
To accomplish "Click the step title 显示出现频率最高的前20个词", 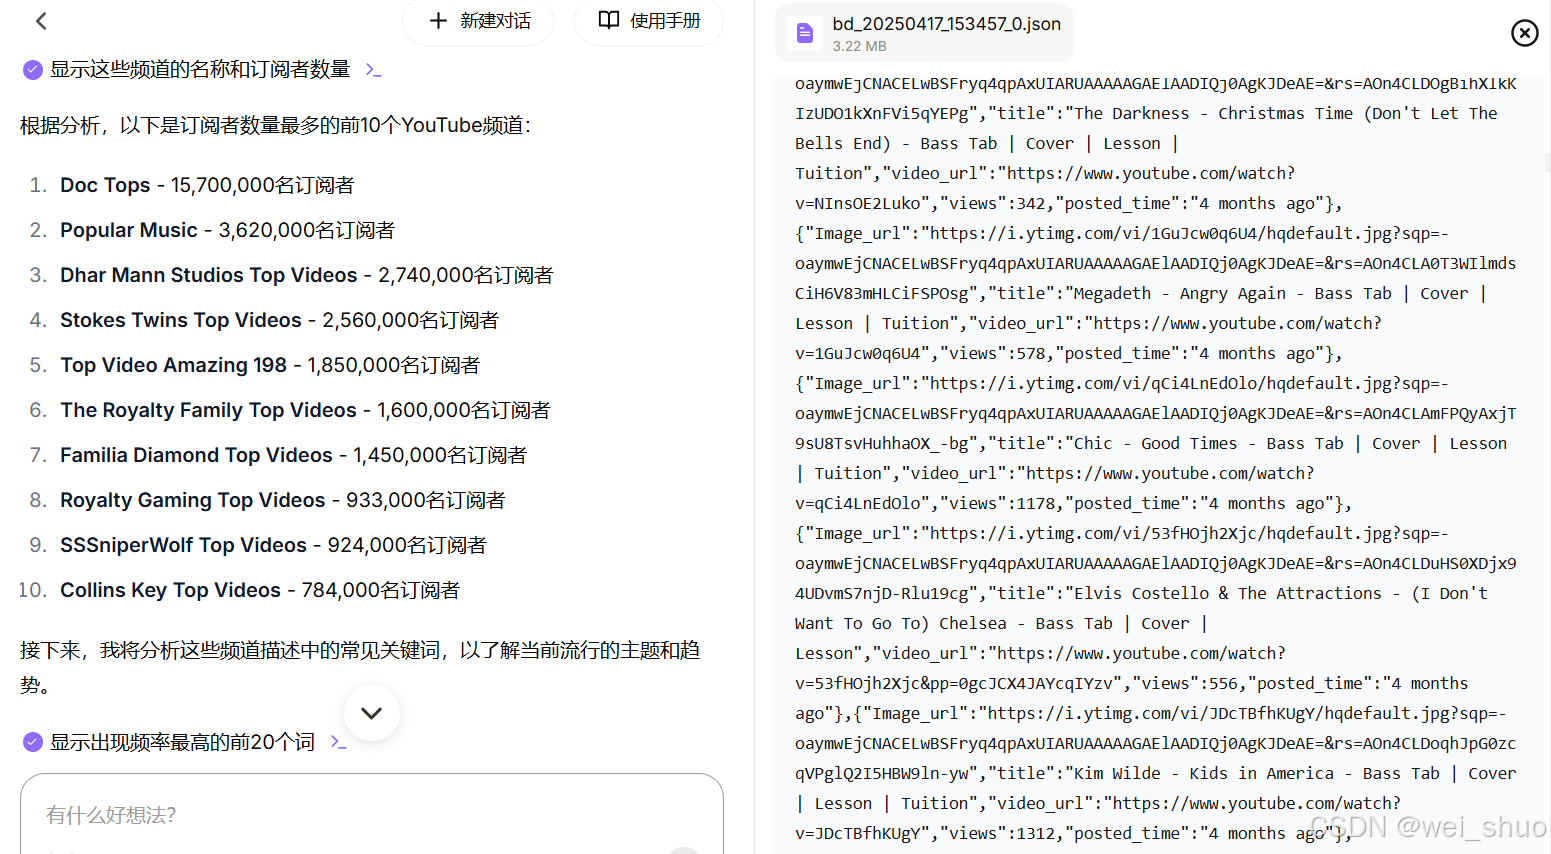I will click(182, 742).
